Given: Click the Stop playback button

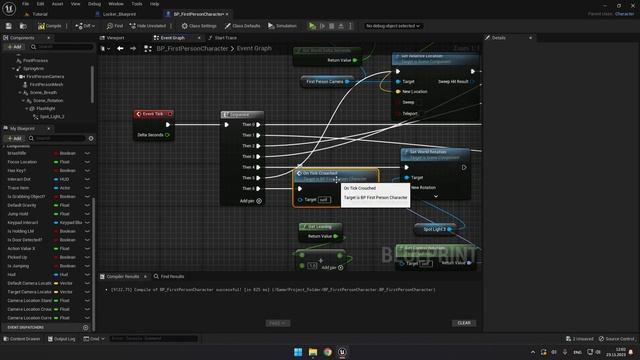Looking at the screenshot, I should click(331, 26).
